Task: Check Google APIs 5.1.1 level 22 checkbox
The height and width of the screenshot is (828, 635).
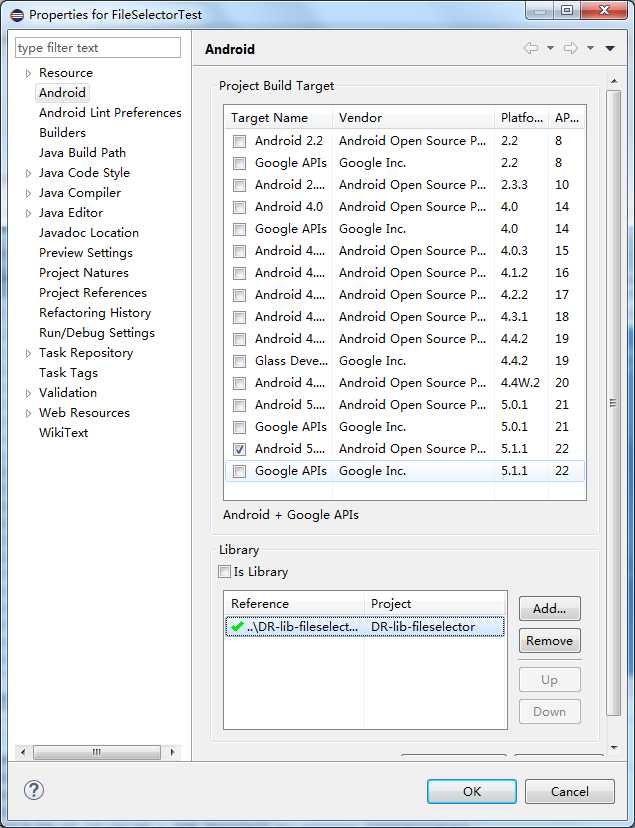Action: (239, 471)
